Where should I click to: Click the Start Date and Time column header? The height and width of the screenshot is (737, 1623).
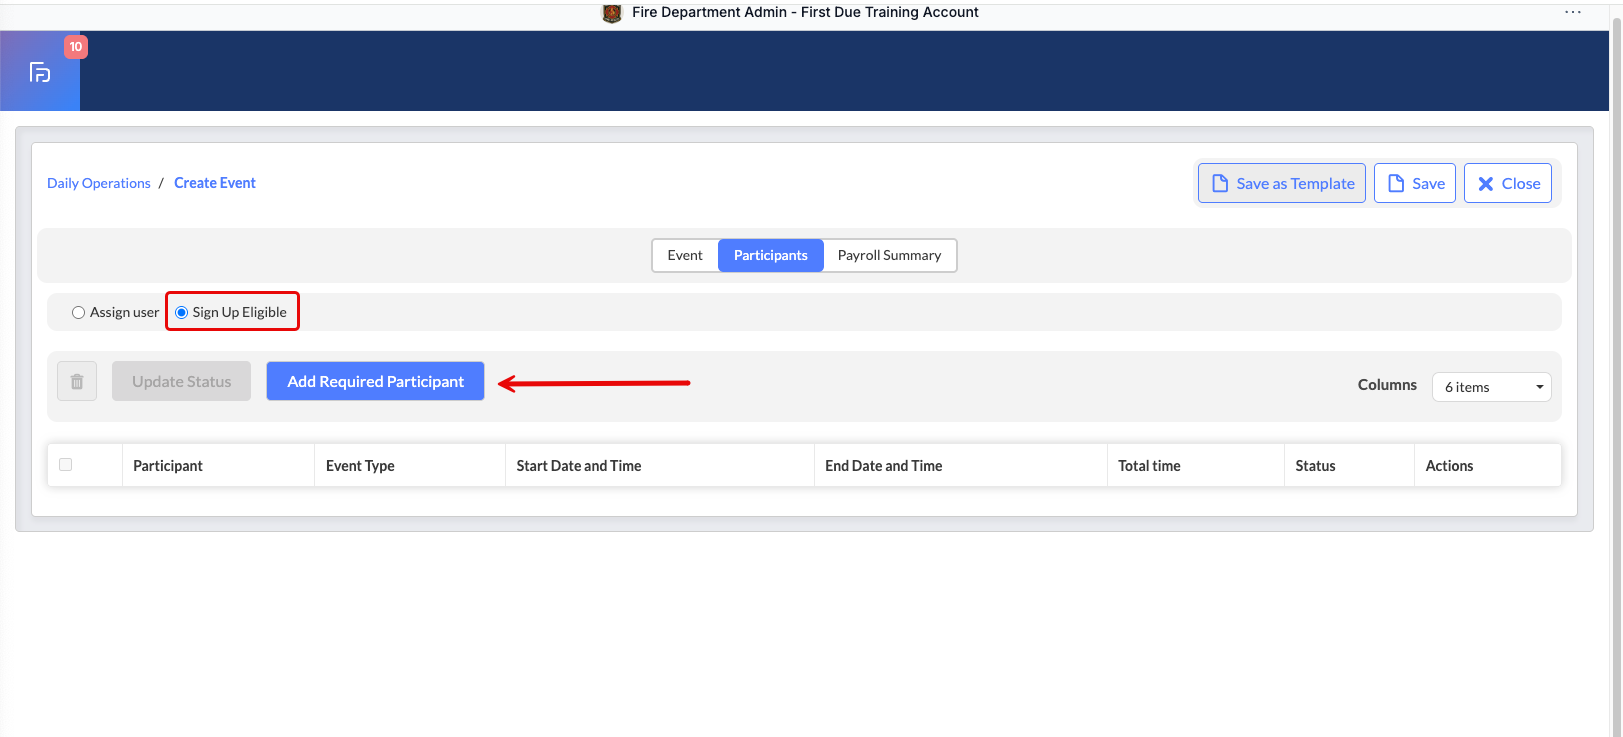(x=579, y=466)
